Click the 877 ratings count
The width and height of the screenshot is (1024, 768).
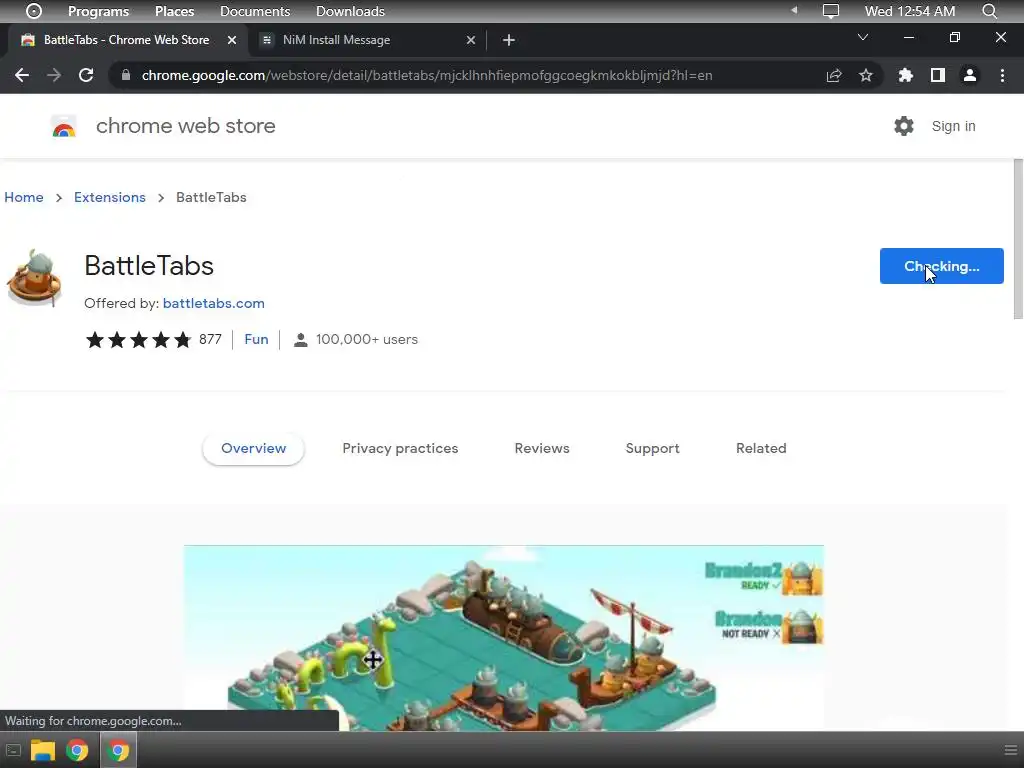click(210, 340)
